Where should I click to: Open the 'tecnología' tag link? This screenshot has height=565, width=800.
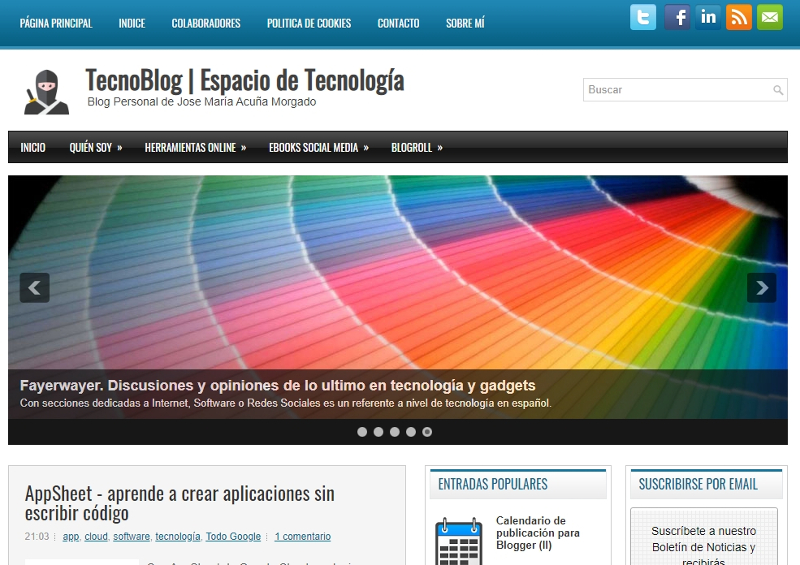click(x=178, y=536)
